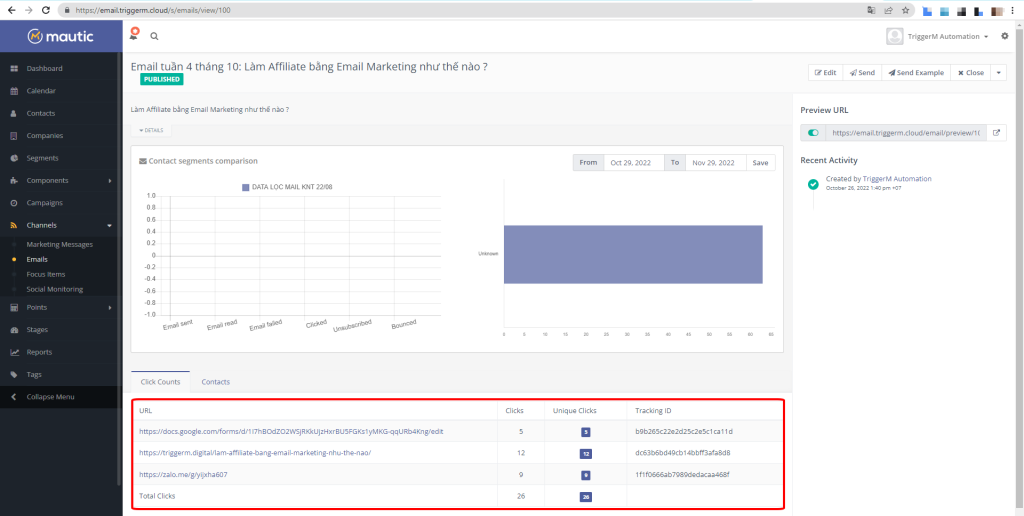Click the From date input field
Image resolution: width=1024 pixels, height=516 pixels.
click(x=634, y=162)
